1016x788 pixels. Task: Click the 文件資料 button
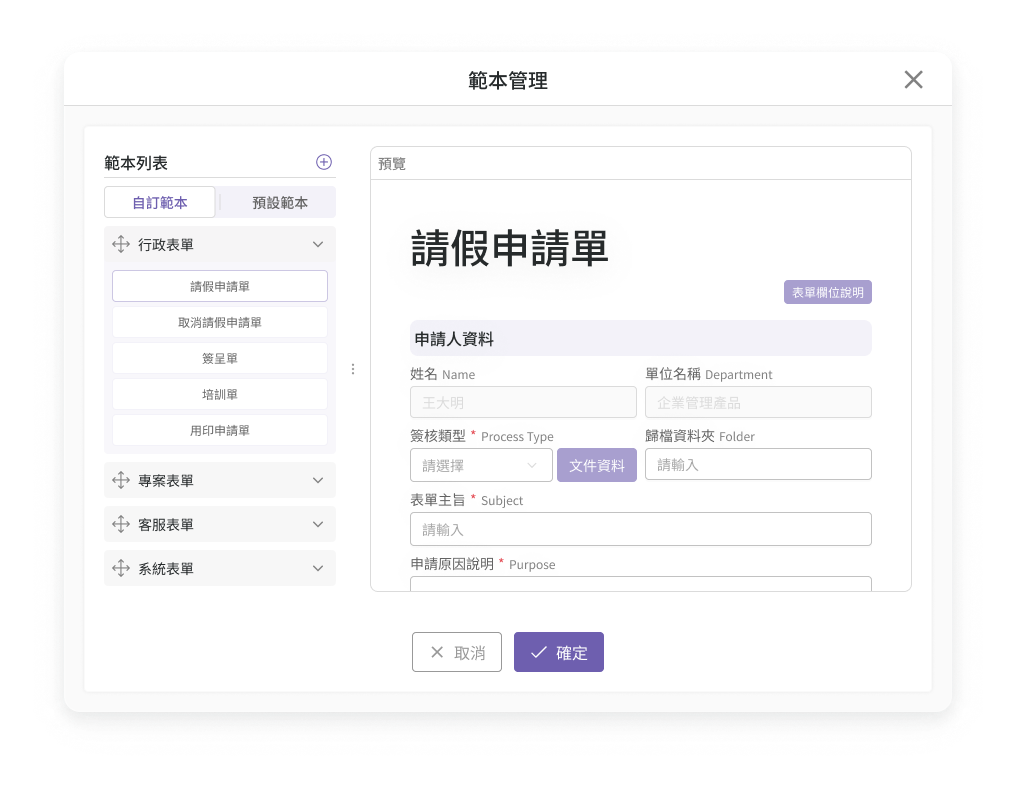[597, 465]
